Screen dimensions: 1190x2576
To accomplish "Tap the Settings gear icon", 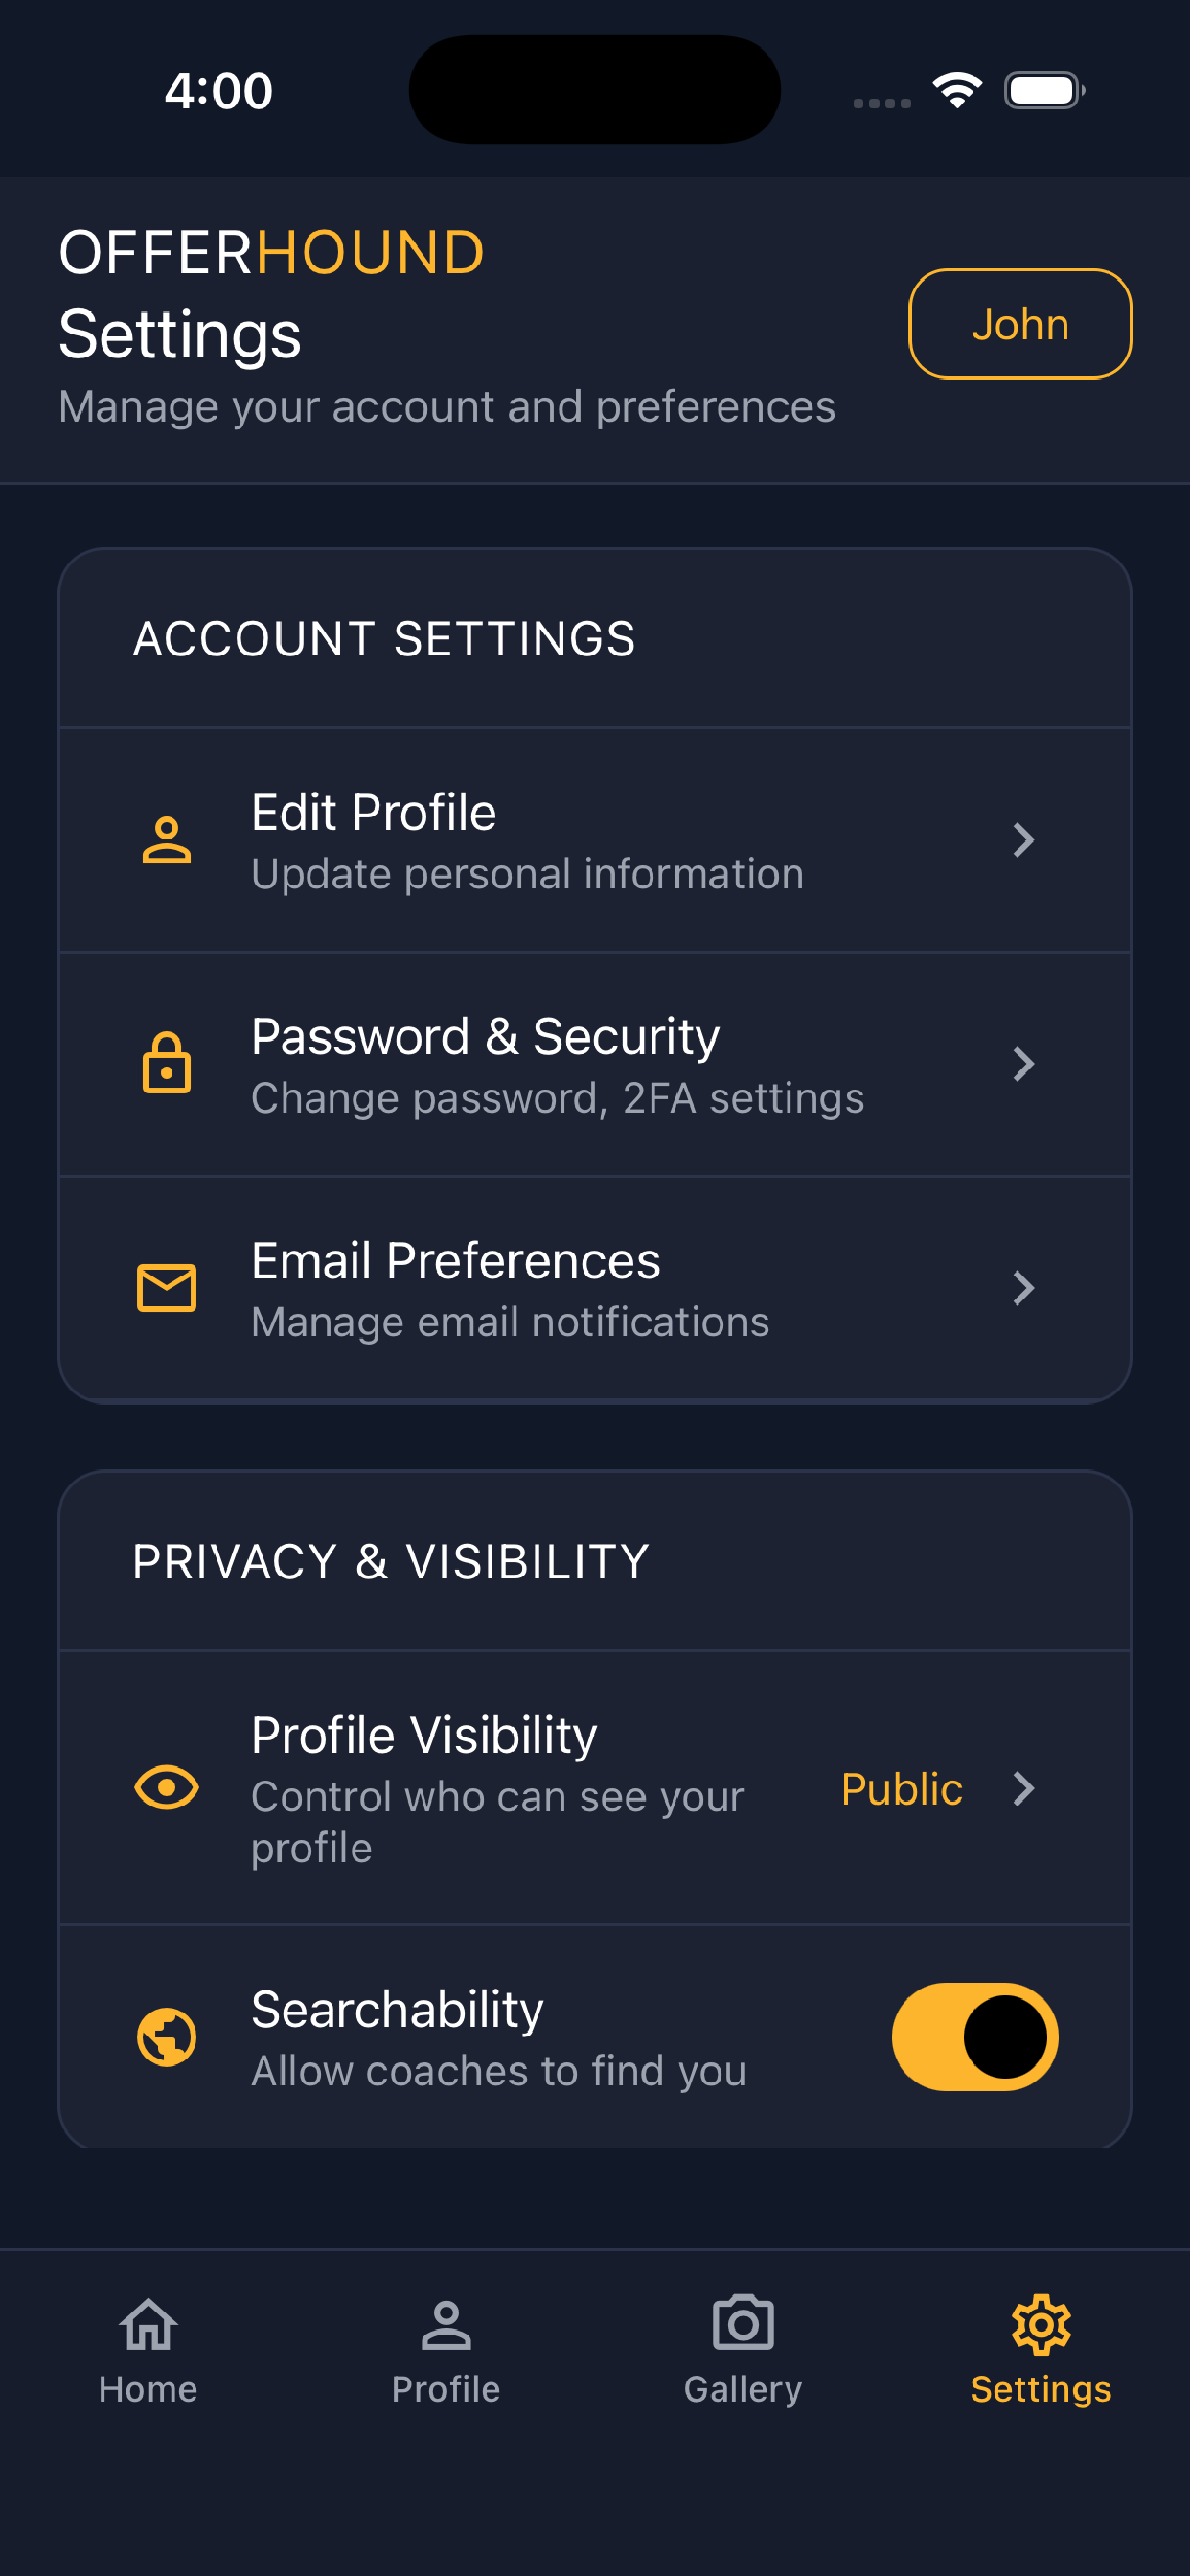I will [x=1041, y=2324].
